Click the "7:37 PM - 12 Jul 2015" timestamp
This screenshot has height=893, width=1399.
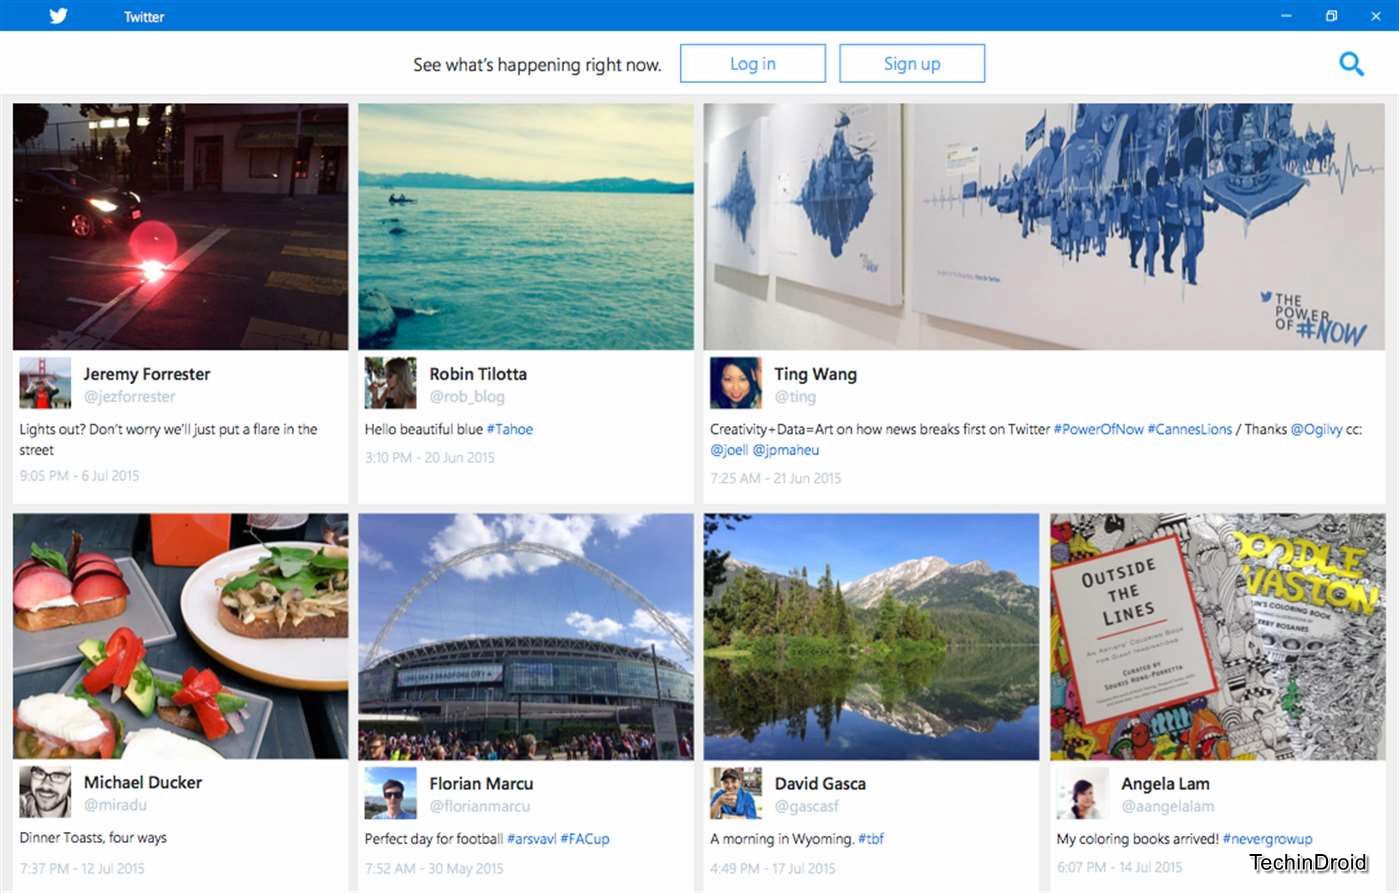[82, 868]
